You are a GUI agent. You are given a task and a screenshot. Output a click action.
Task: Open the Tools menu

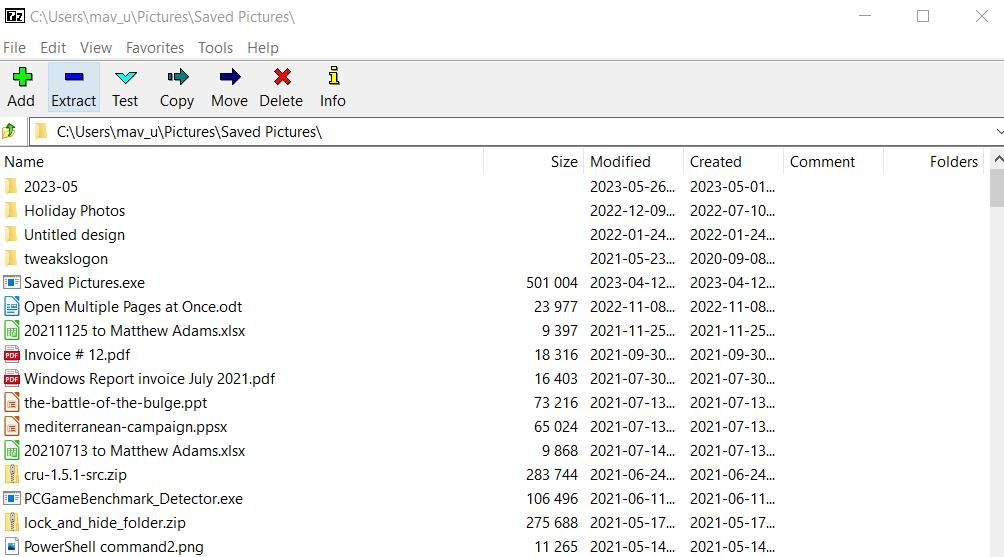(215, 48)
